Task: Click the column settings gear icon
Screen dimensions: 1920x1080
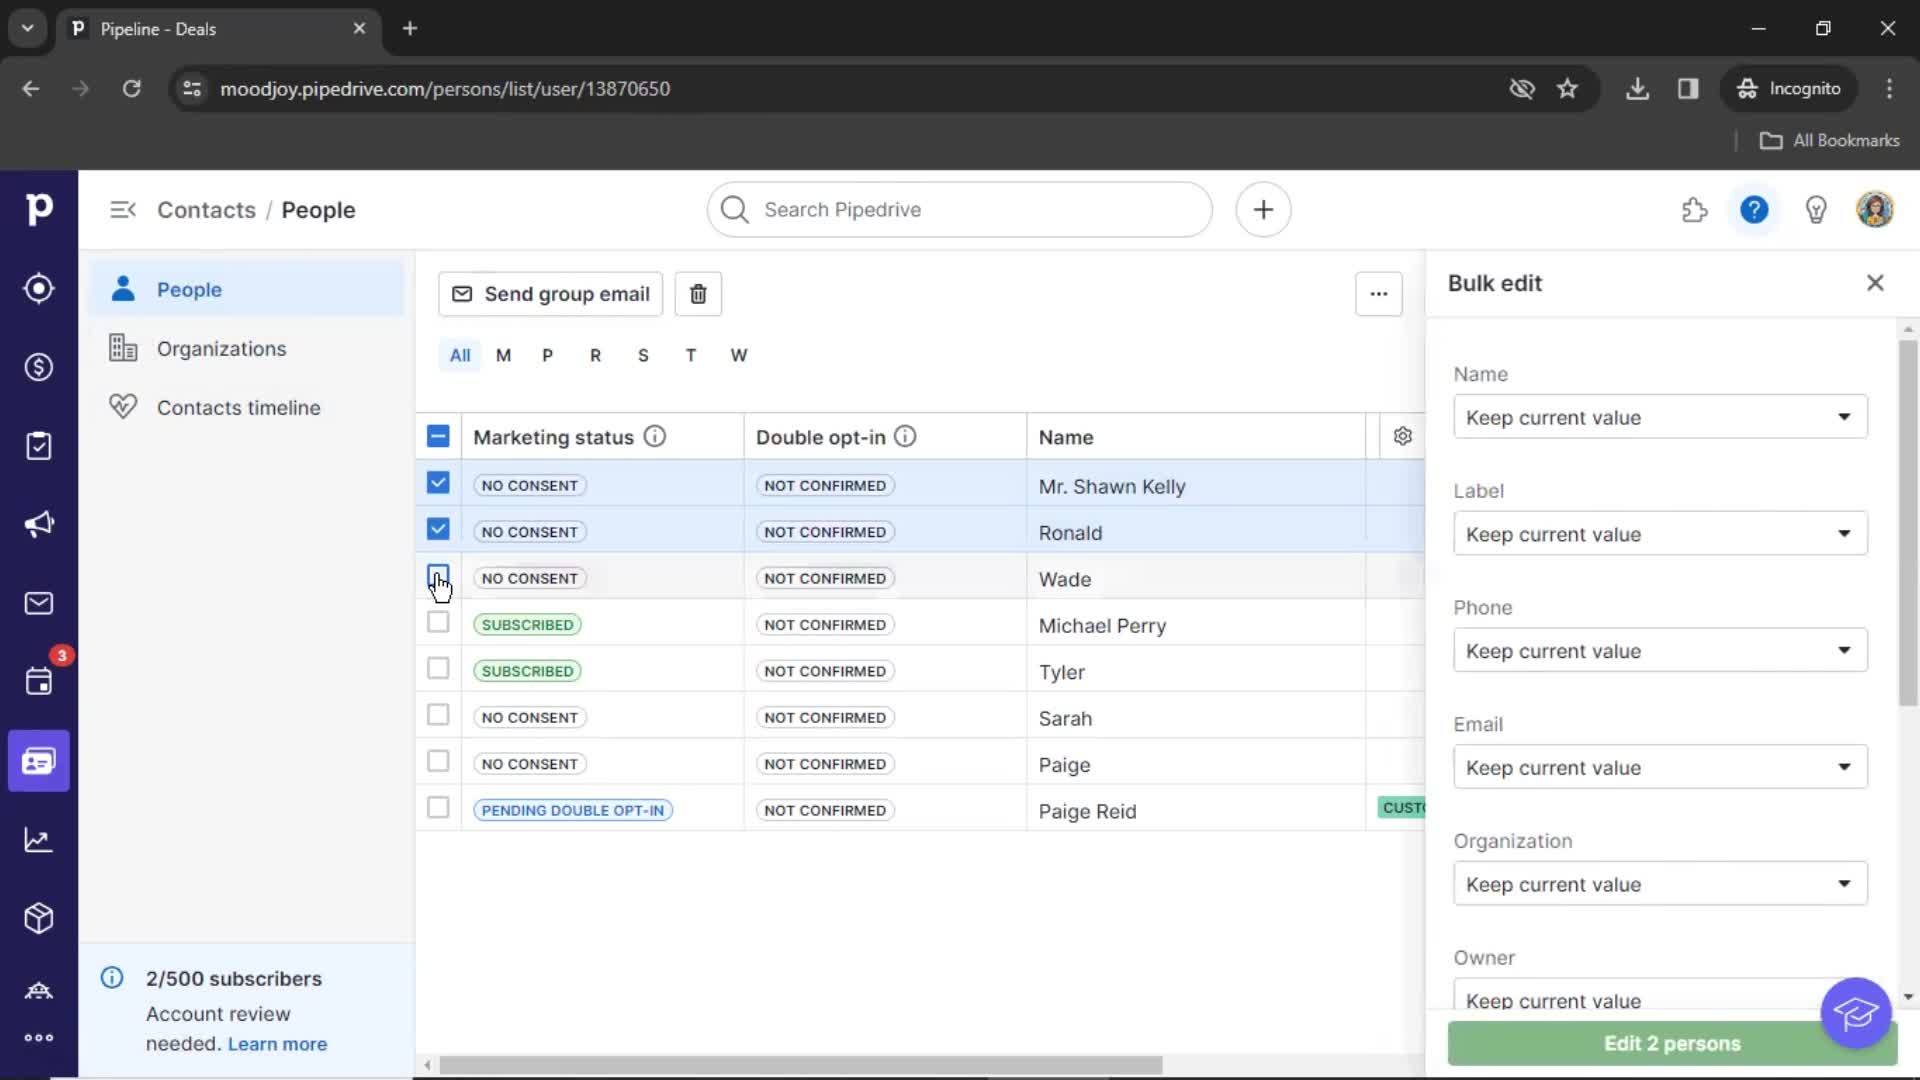Action: tap(1402, 436)
